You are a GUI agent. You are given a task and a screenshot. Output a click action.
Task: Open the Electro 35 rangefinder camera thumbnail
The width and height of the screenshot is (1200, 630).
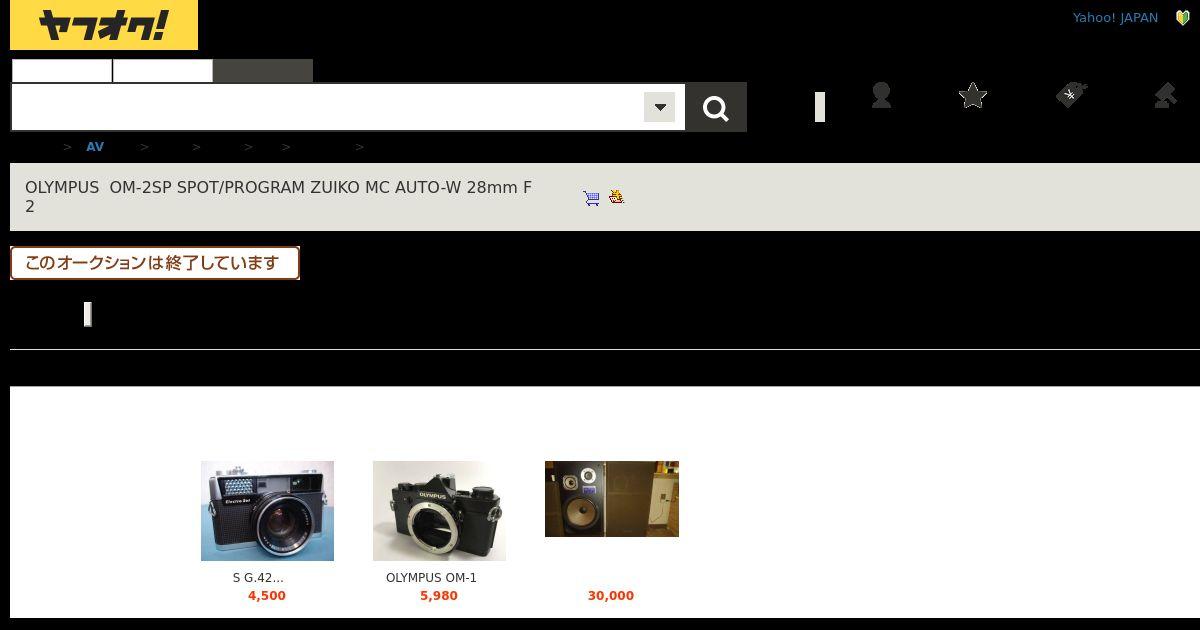tap(267, 511)
